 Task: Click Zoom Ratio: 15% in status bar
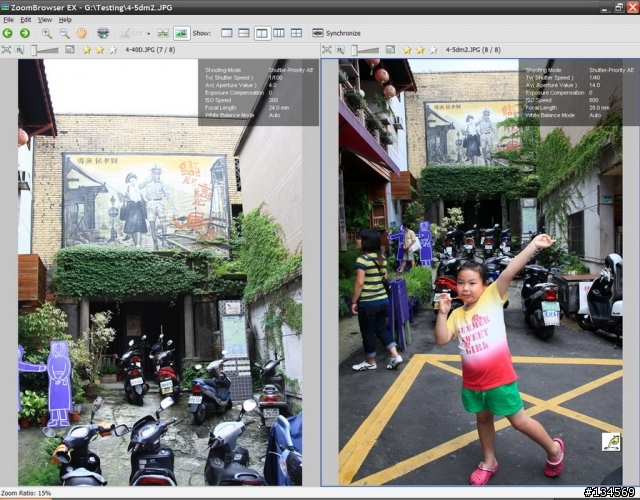tap(26, 493)
